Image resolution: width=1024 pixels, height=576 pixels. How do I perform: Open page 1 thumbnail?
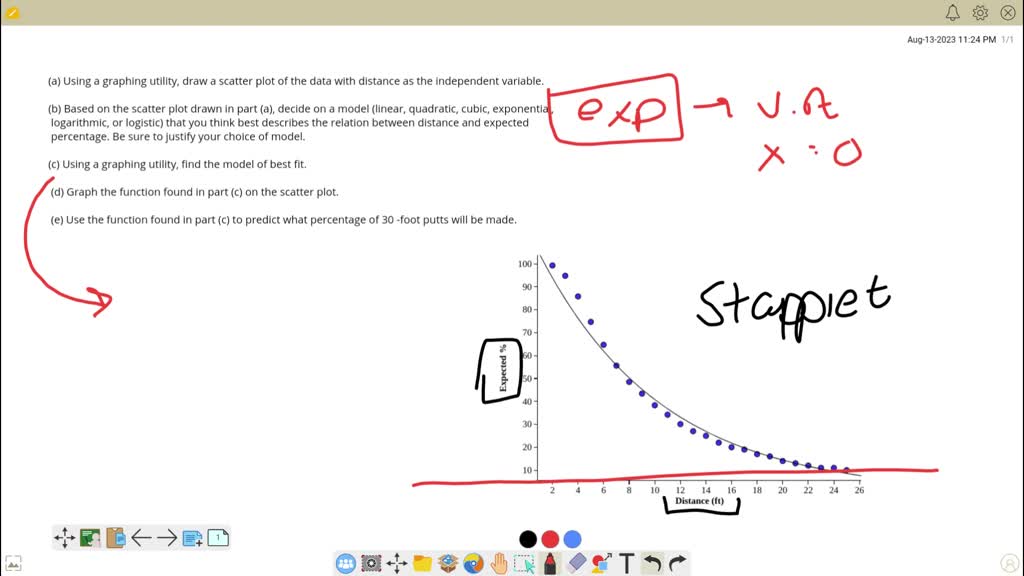point(217,537)
